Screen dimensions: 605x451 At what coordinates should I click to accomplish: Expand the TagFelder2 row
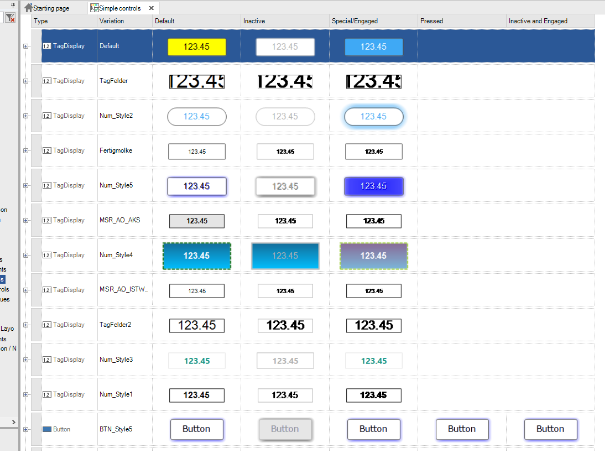pyautogui.click(x=25, y=325)
